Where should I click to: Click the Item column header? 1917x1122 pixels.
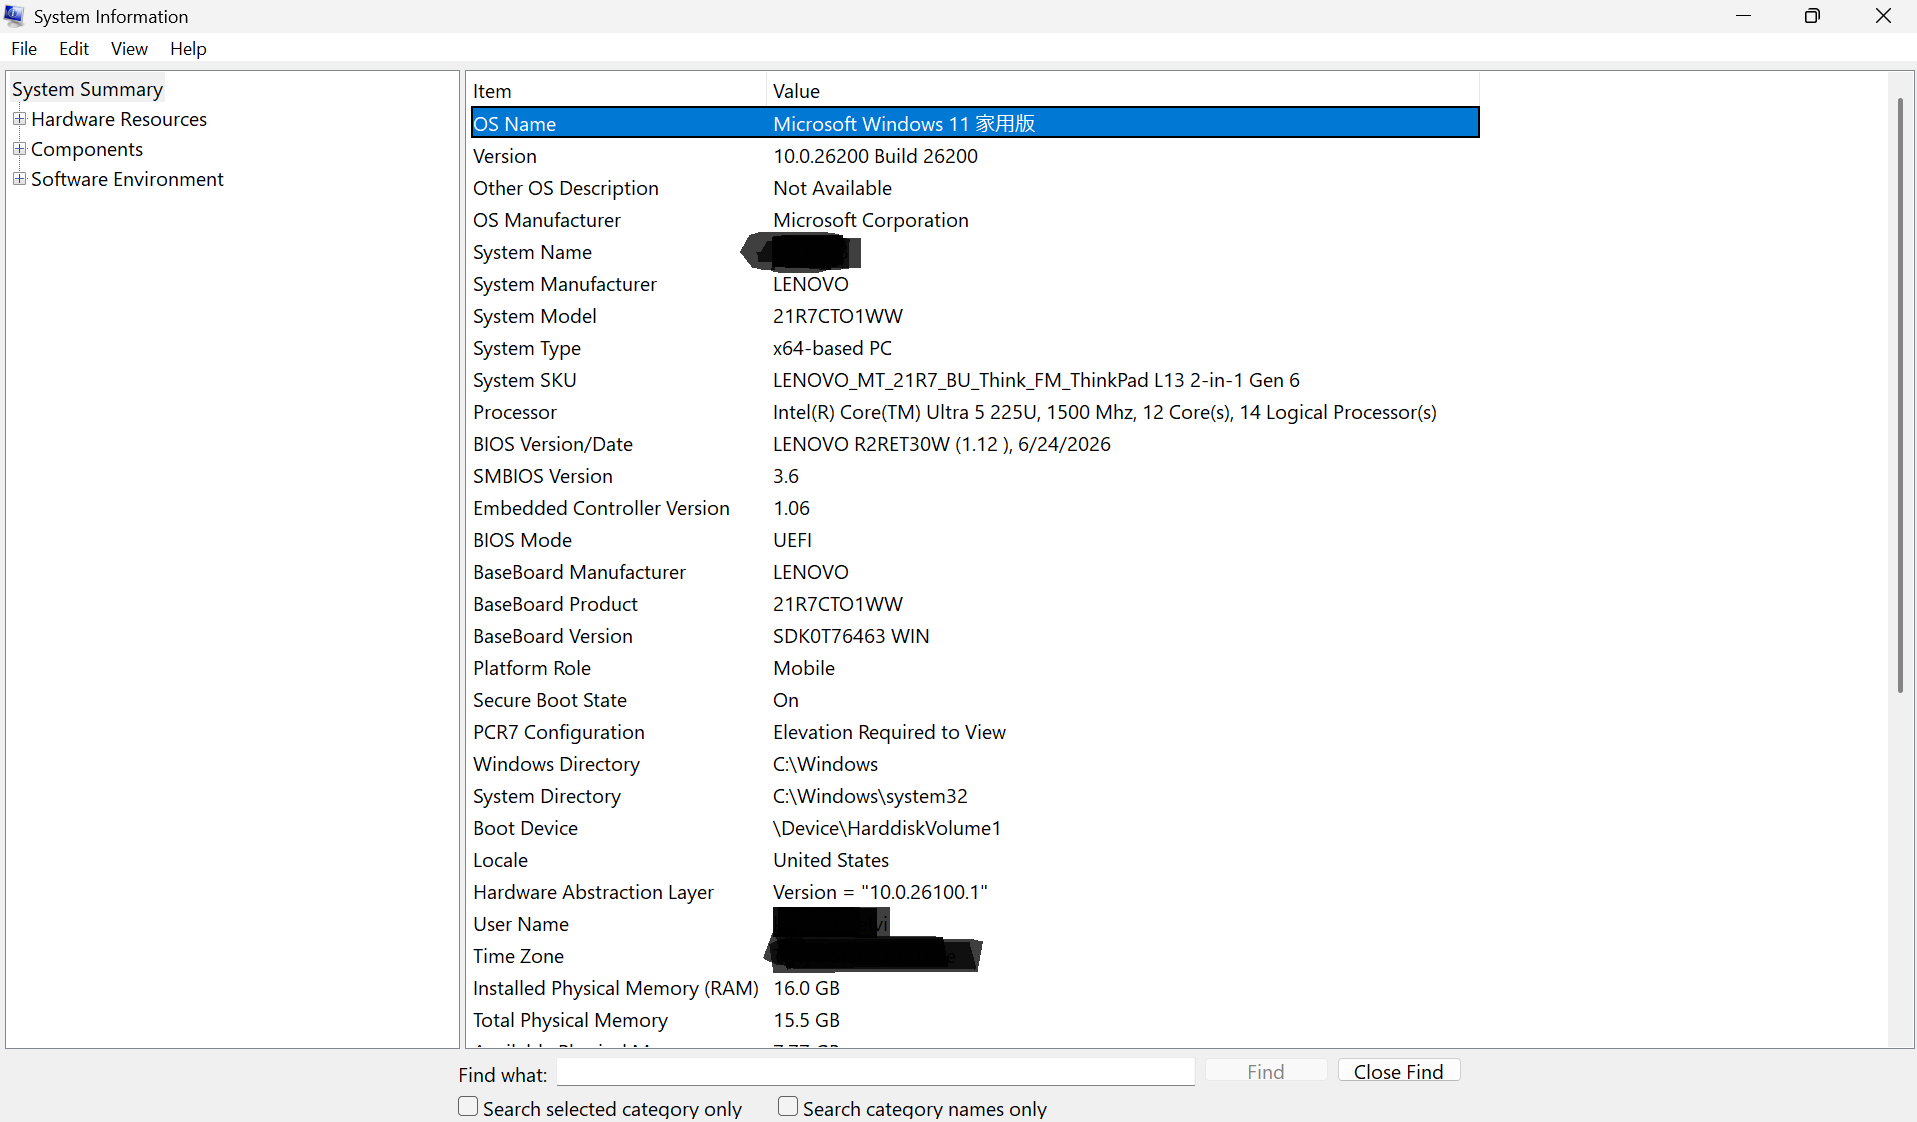tap(617, 90)
